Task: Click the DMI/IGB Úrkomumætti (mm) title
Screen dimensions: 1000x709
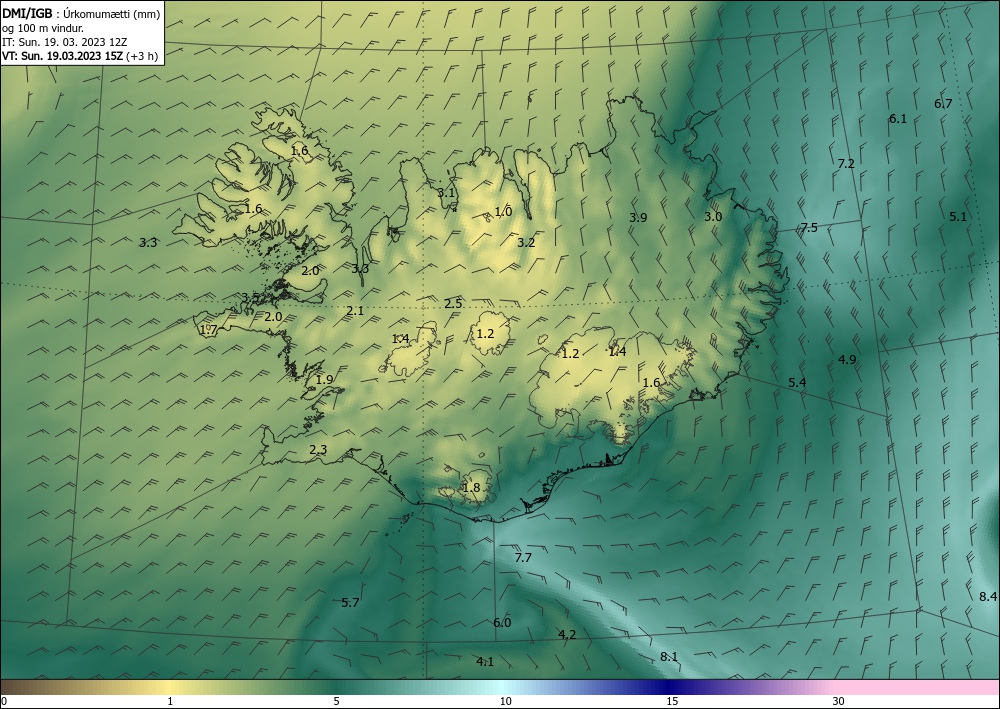Action: tap(81, 14)
